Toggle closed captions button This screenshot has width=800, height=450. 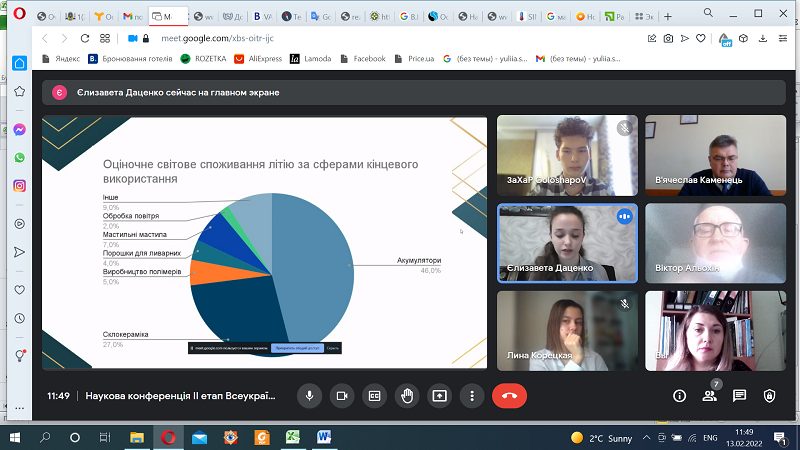tap(374, 396)
